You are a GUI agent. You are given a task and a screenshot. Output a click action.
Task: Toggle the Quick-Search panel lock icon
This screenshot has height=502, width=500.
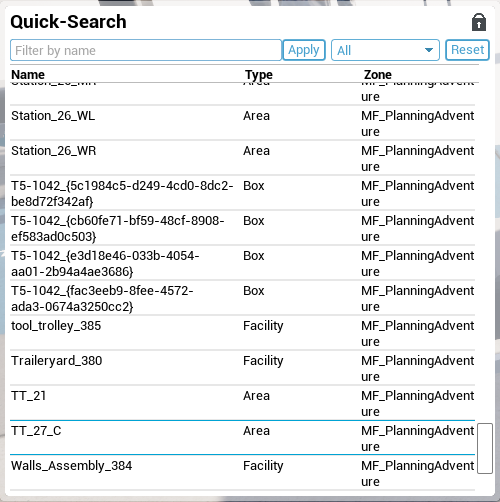[x=479, y=22]
